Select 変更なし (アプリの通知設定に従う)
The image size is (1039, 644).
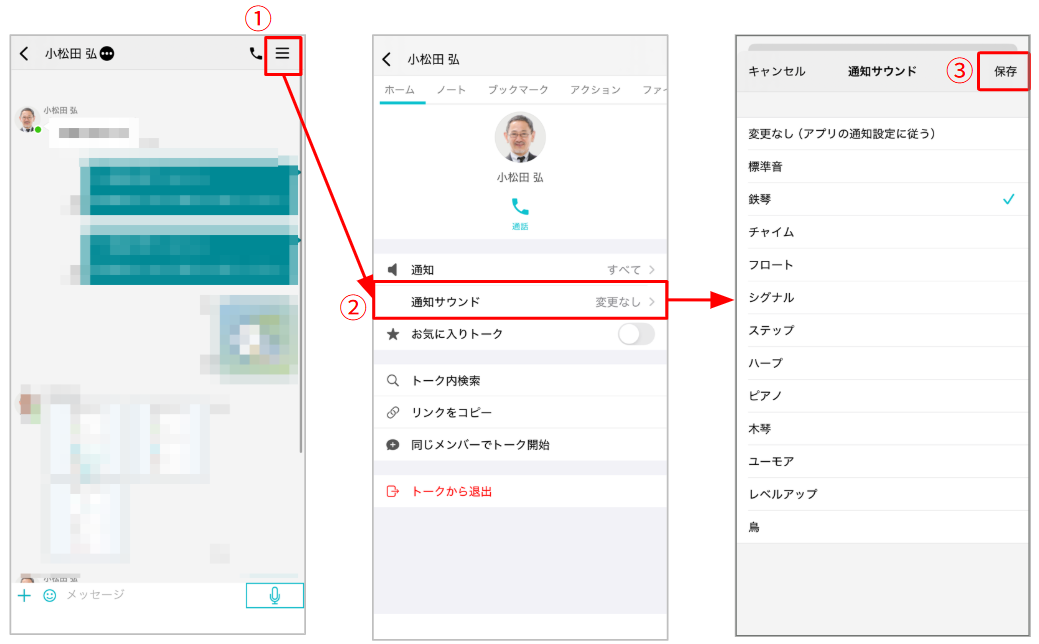click(x=883, y=134)
